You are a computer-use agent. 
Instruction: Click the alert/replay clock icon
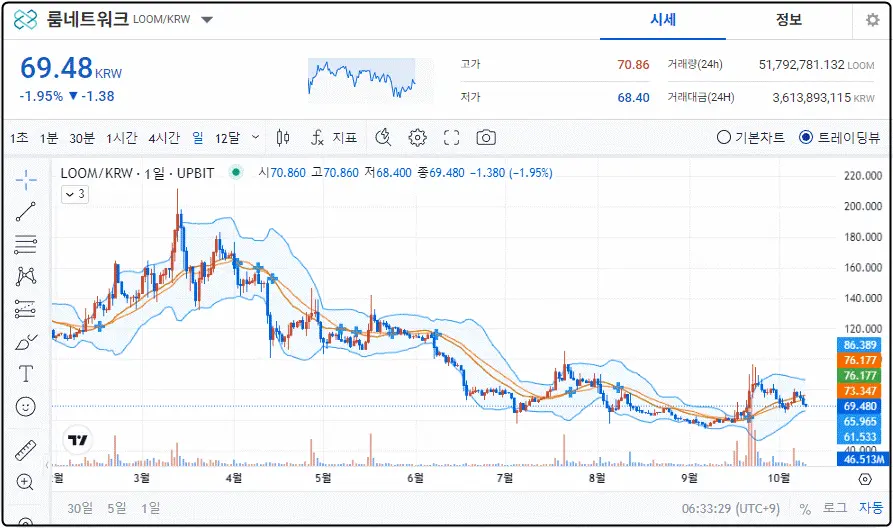click(x=383, y=137)
